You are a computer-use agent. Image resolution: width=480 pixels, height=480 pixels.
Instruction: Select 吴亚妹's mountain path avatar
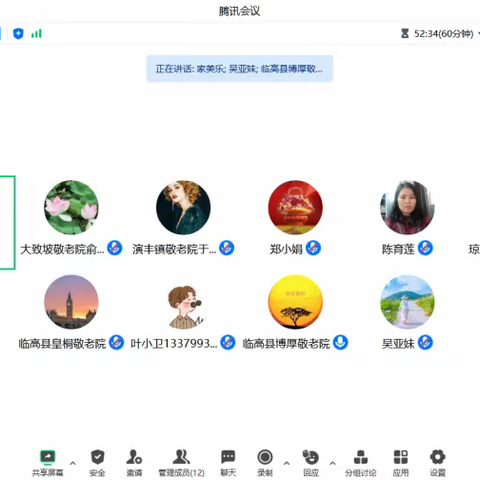[407, 302]
